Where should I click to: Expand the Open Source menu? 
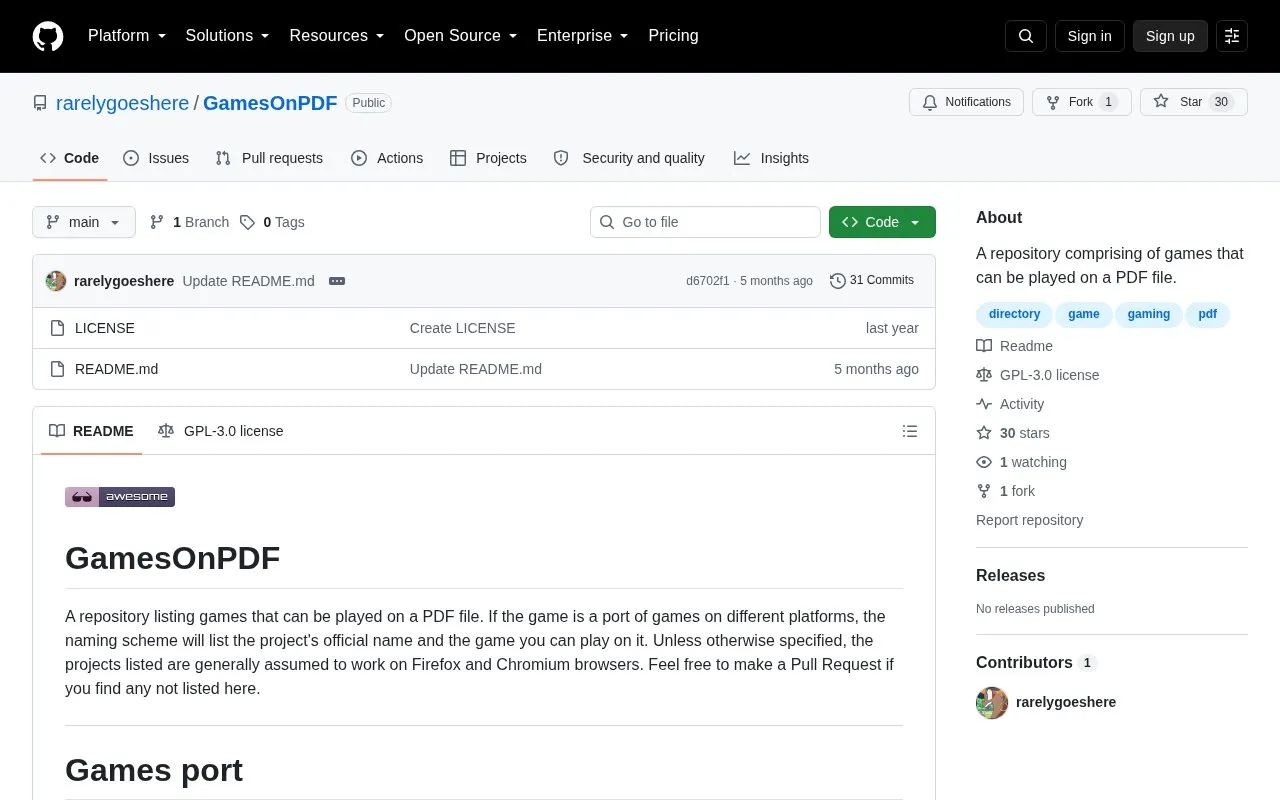461,36
